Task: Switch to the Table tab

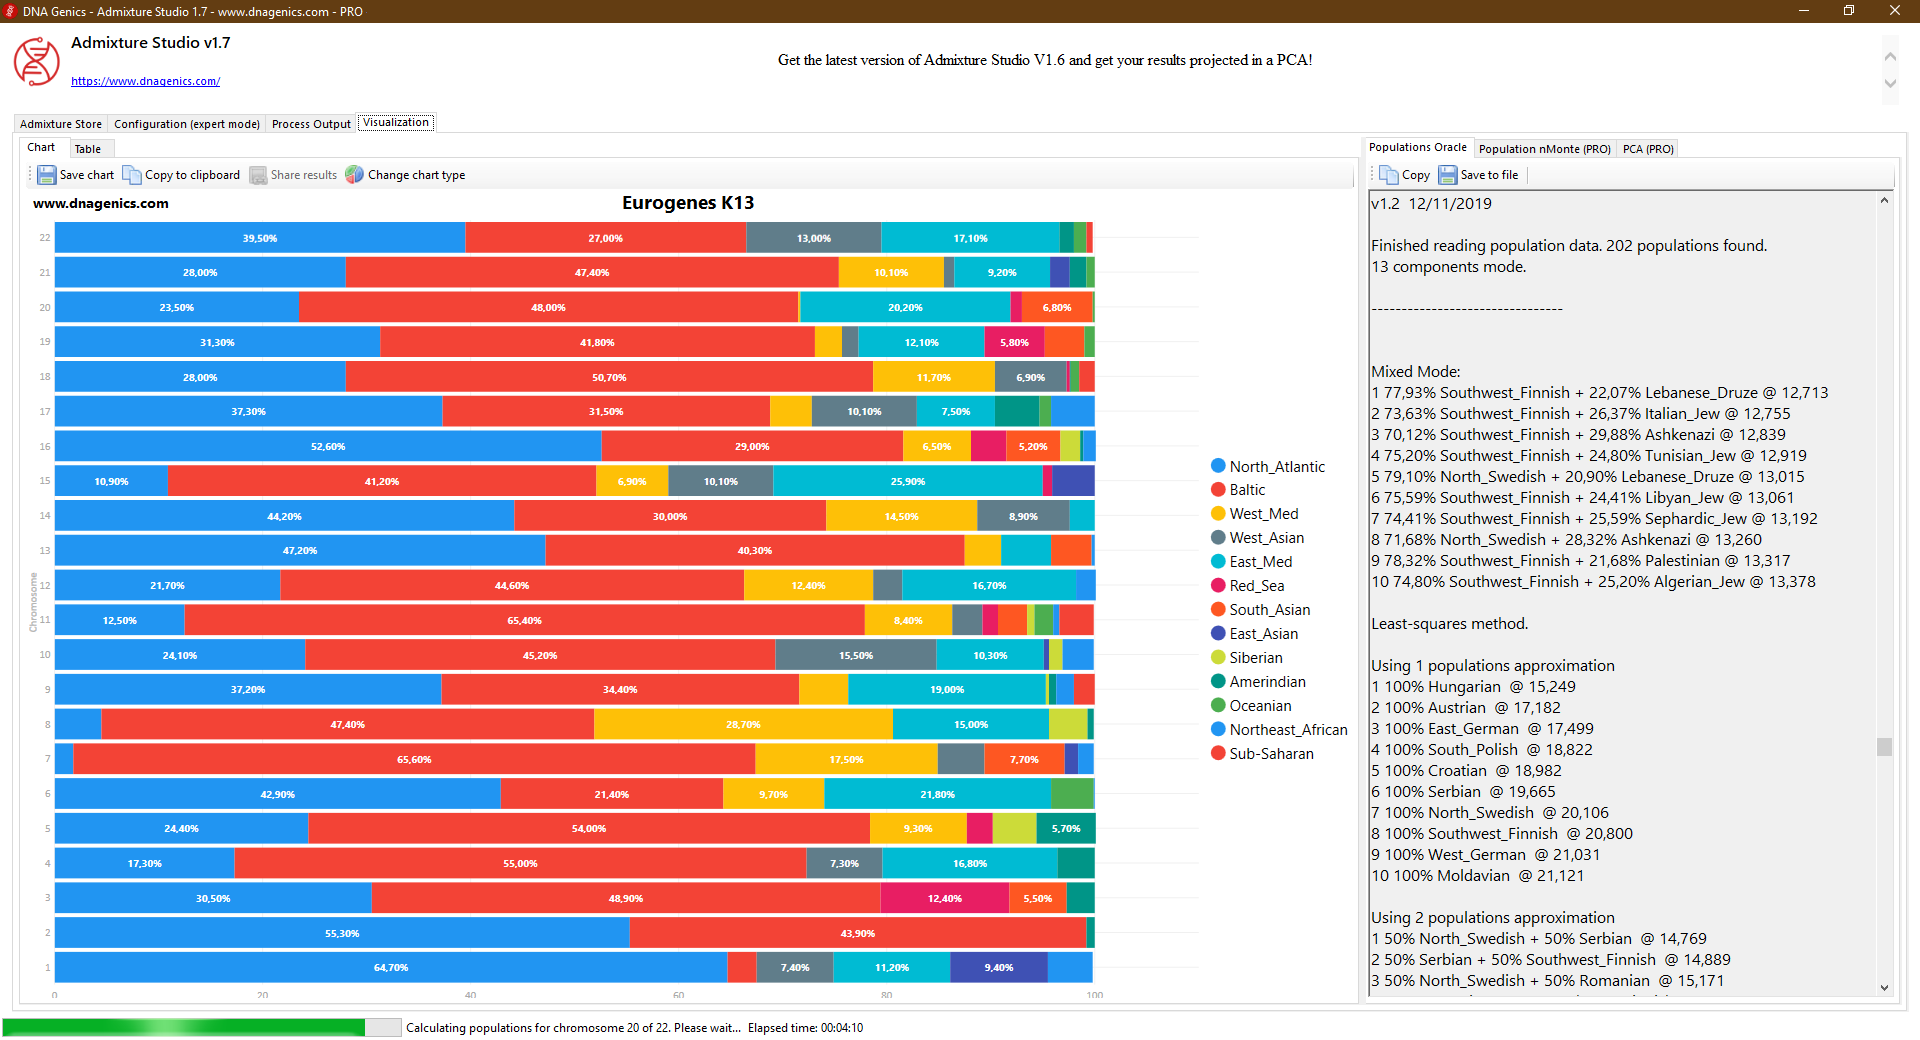Action: pyautogui.click(x=89, y=148)
